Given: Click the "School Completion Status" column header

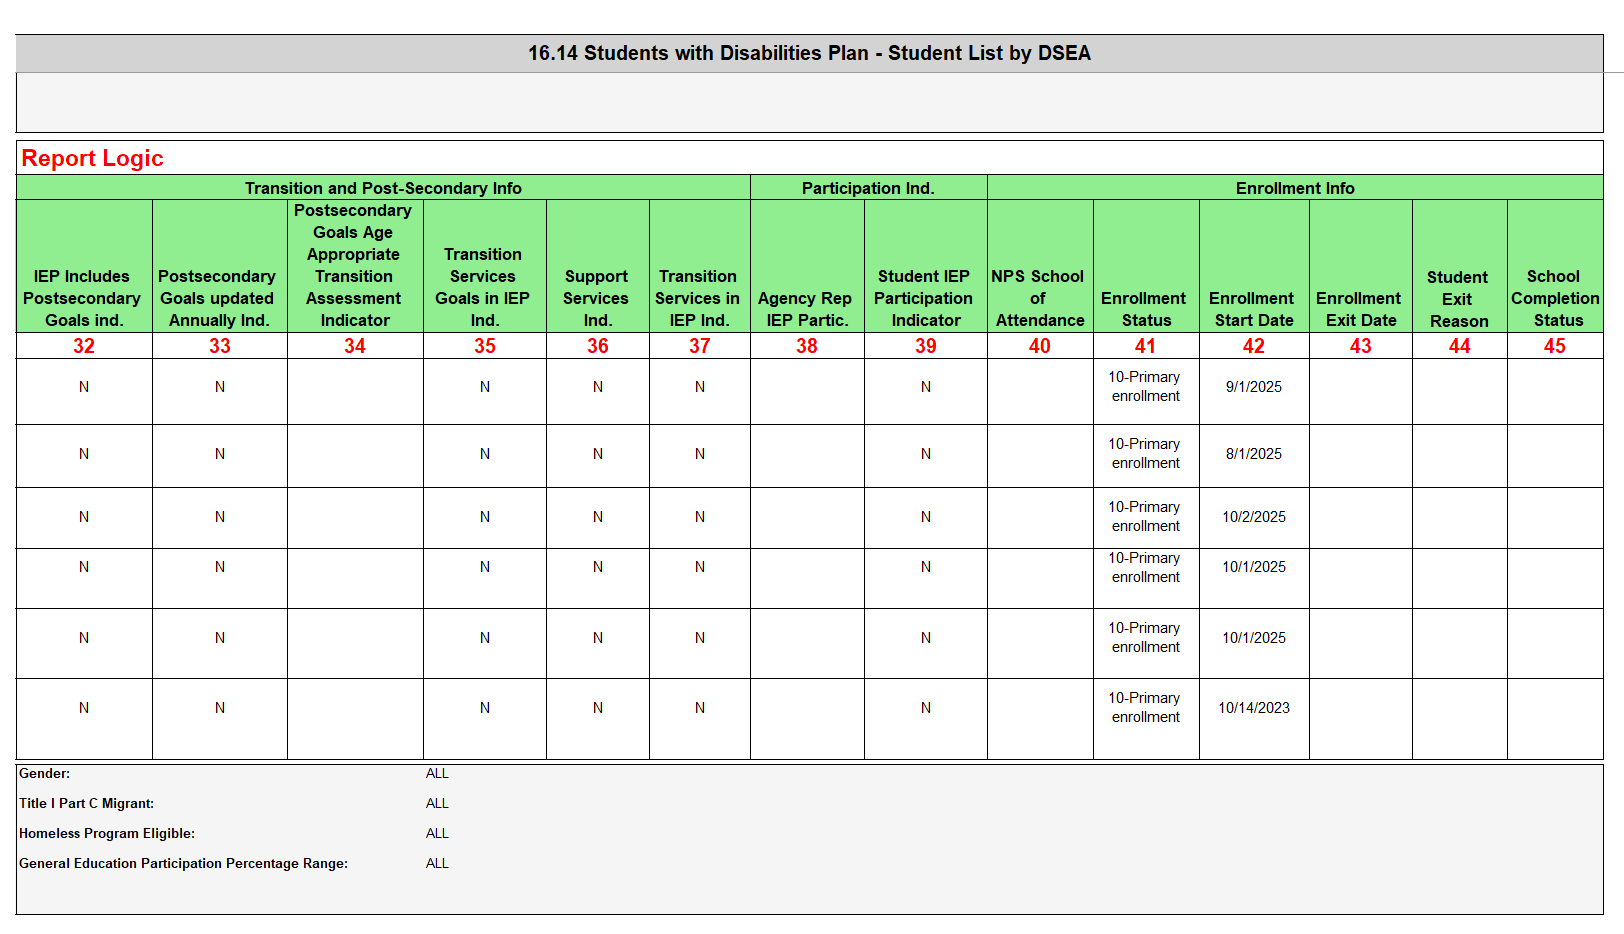Looking at the screenshot, I should pyautogui.click(x=1554, y=298).
